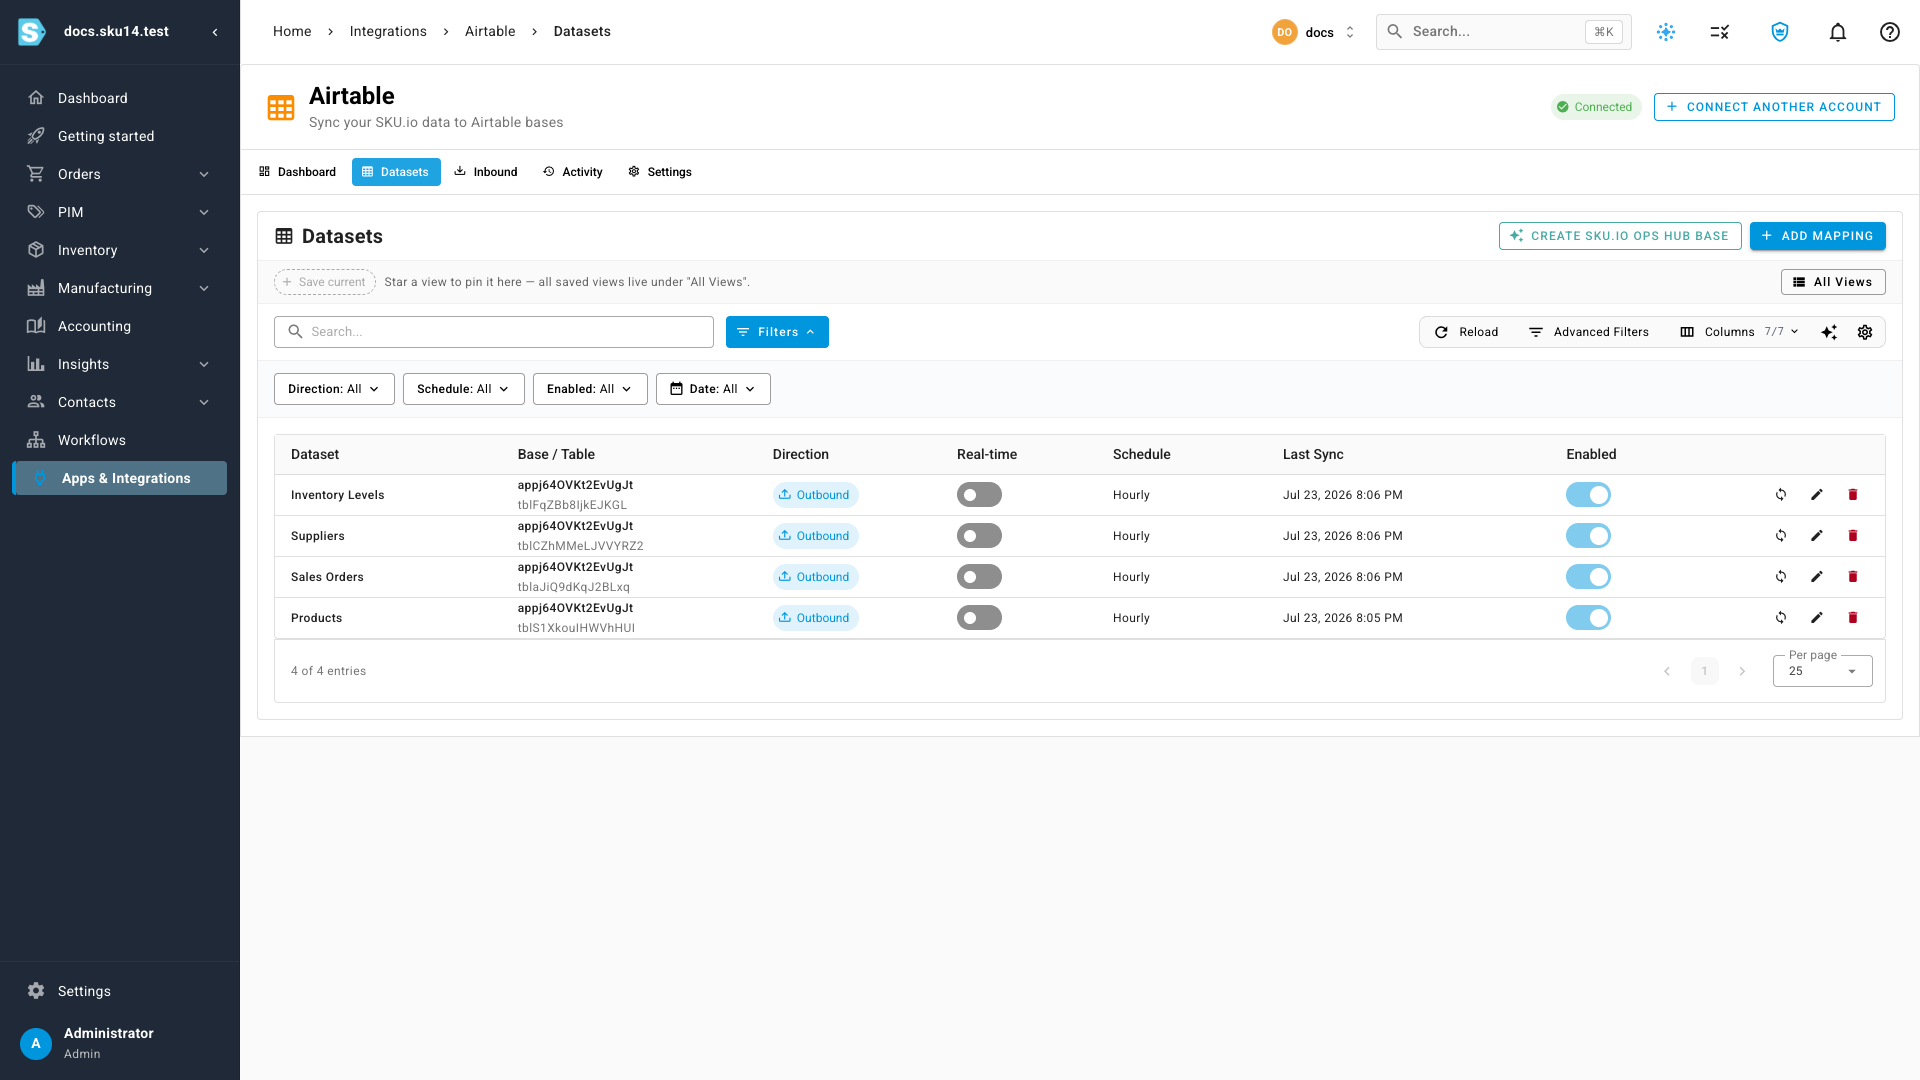The image size is (1920, 1080).
Task: Switch to the Activity tab
Action: point(573,172)
